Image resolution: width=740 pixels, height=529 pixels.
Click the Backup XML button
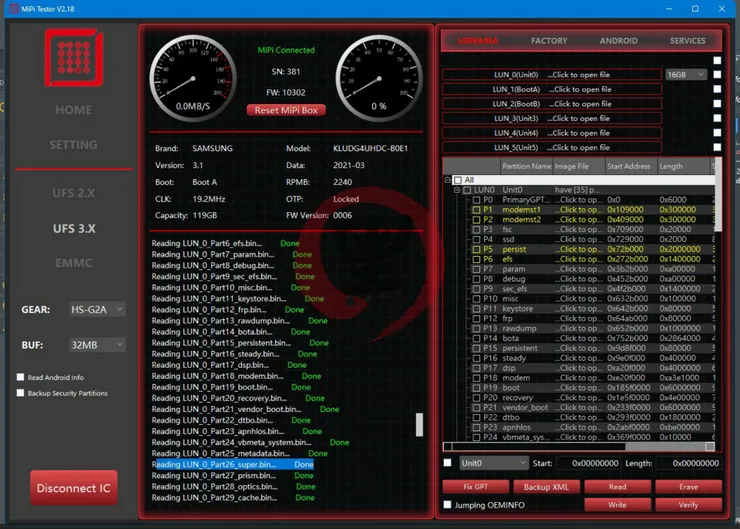click(546, 487)
